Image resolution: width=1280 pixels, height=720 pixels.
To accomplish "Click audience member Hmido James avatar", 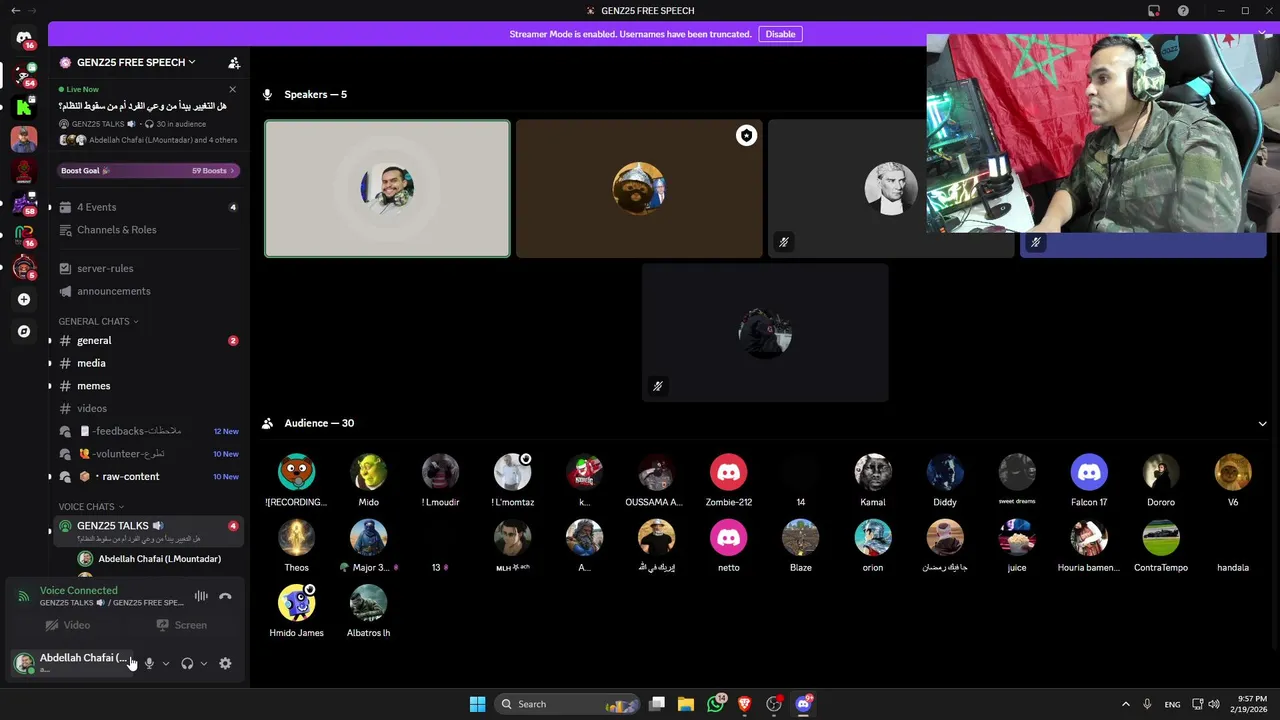I will (296, 603).
